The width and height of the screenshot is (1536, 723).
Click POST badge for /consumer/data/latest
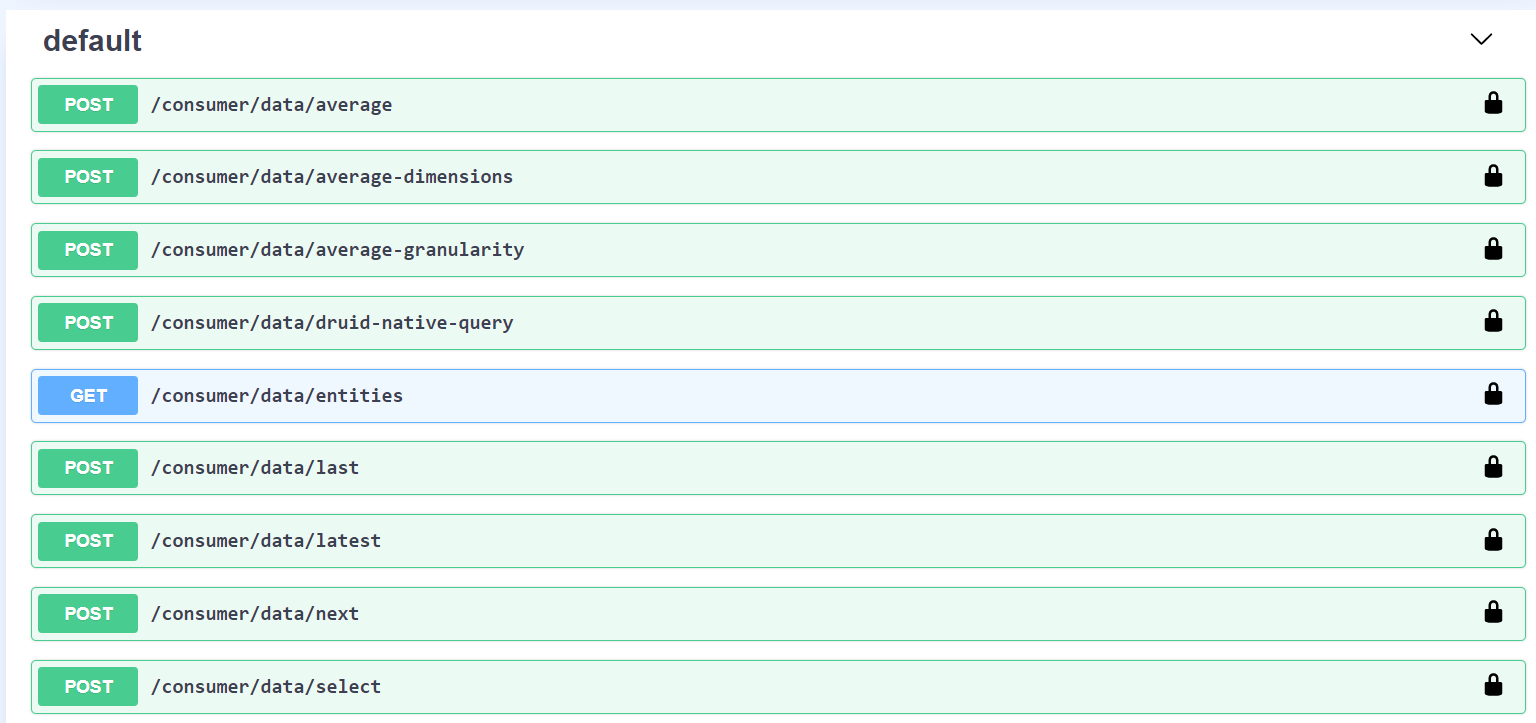coord(88,541)
